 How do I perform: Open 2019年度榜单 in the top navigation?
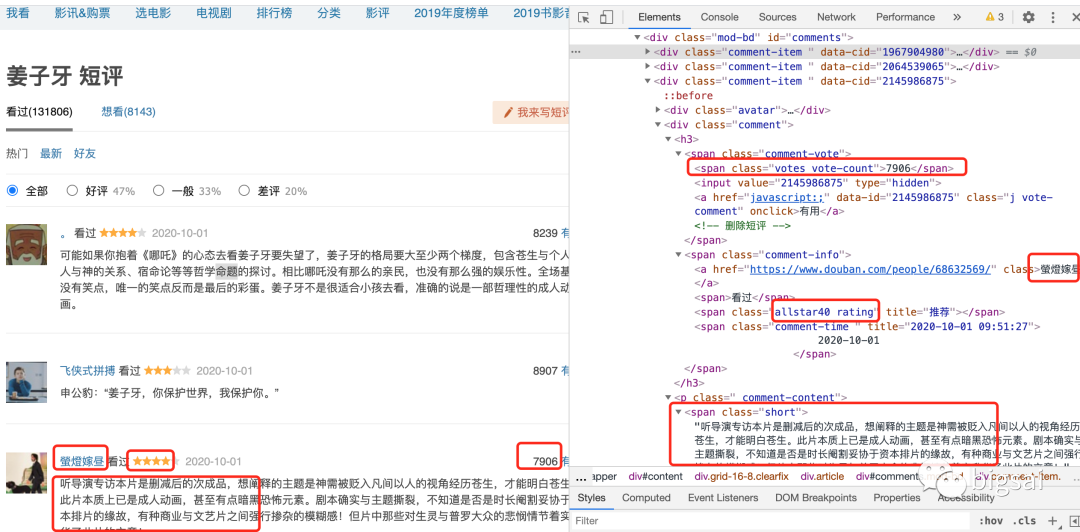450,13
